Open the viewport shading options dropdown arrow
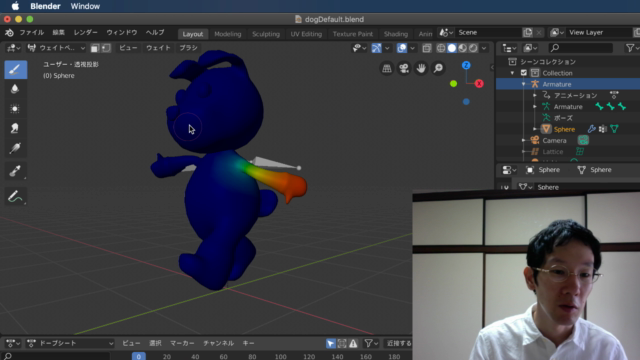The width and height of the screenshot is (640, 360). point(484,48)
